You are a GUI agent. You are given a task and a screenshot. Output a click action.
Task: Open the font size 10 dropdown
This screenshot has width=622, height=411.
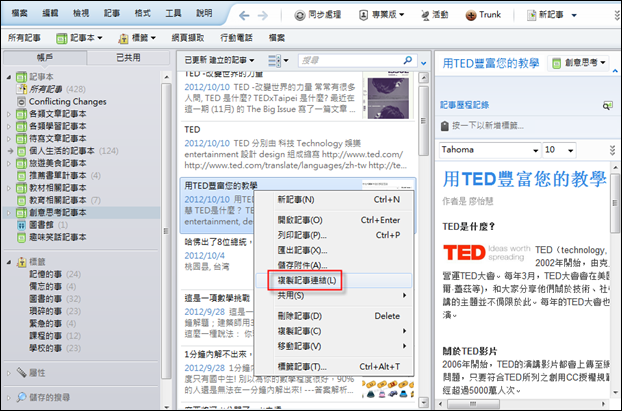click(x=570, y=150)
